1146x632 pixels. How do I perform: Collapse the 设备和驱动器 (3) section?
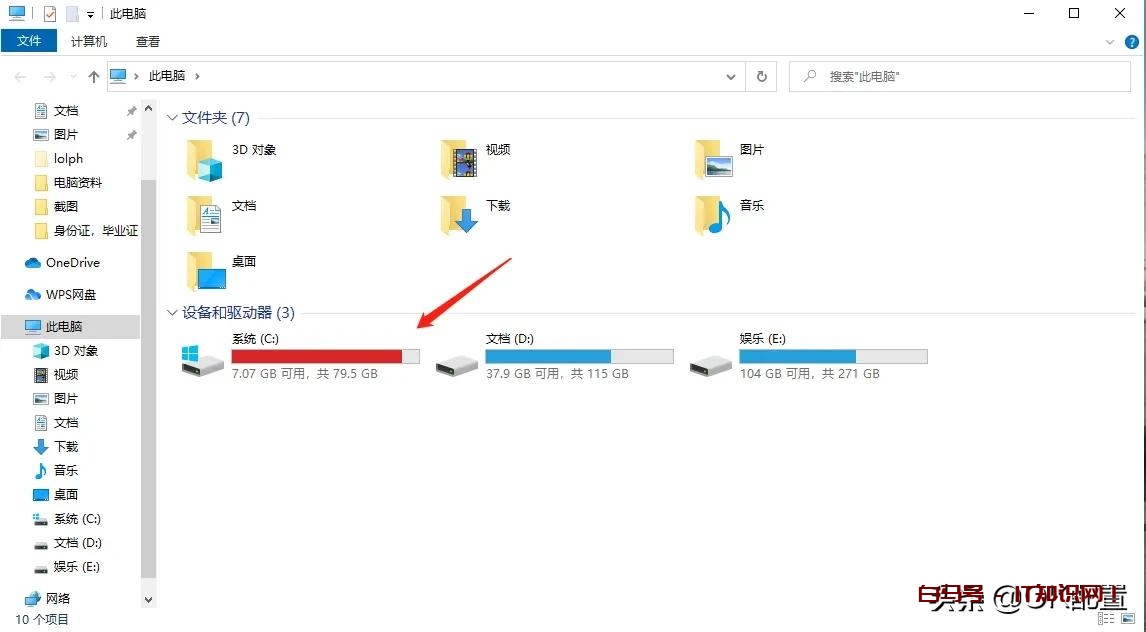pos(172,313)
